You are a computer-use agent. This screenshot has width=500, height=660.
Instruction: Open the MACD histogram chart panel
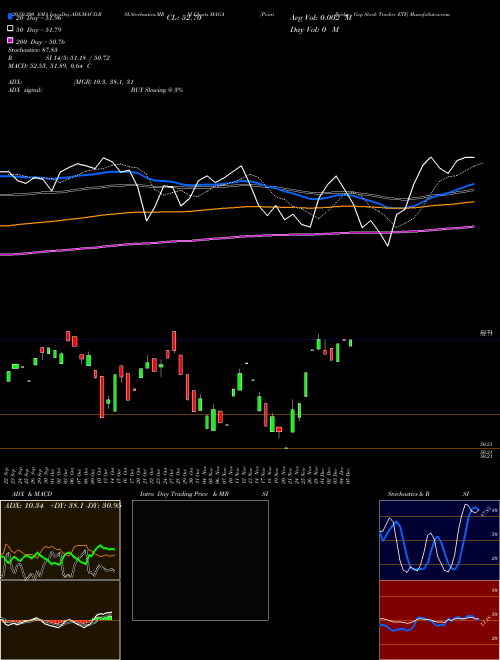coord(60,620)
